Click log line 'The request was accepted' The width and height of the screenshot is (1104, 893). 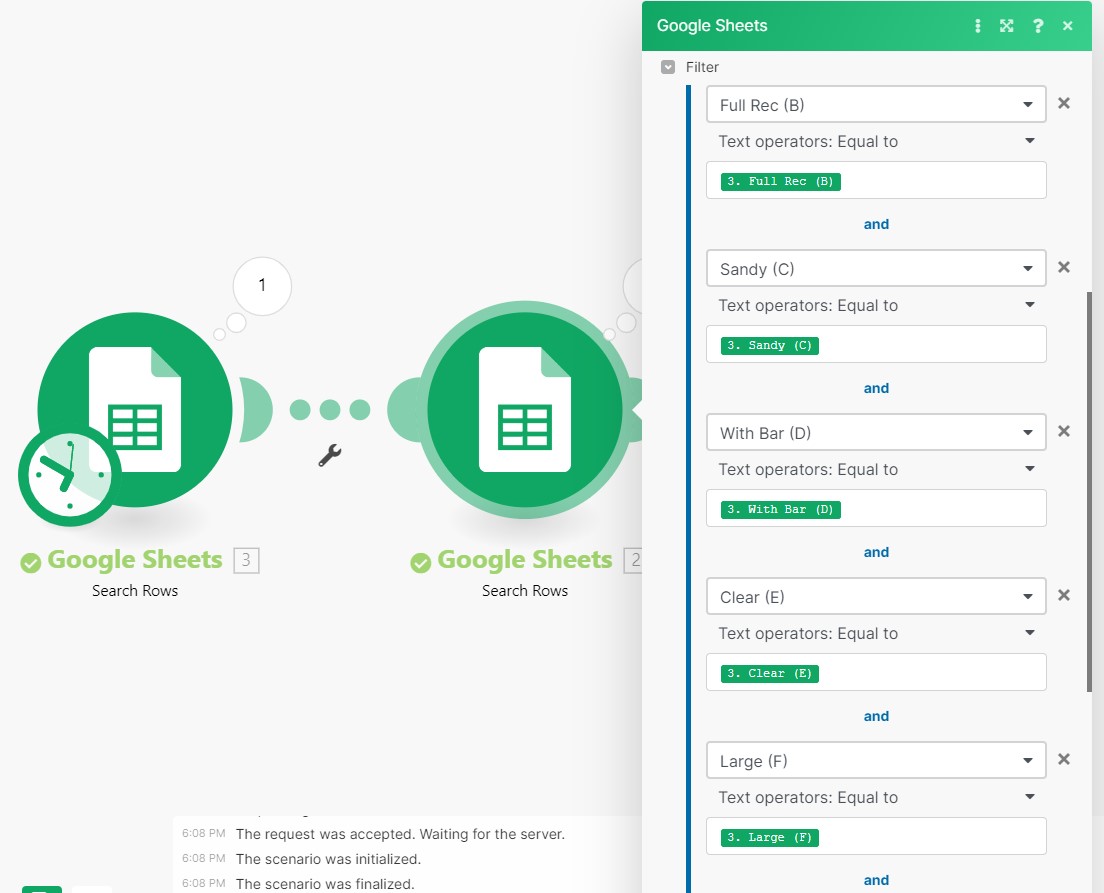coord(400,835)
